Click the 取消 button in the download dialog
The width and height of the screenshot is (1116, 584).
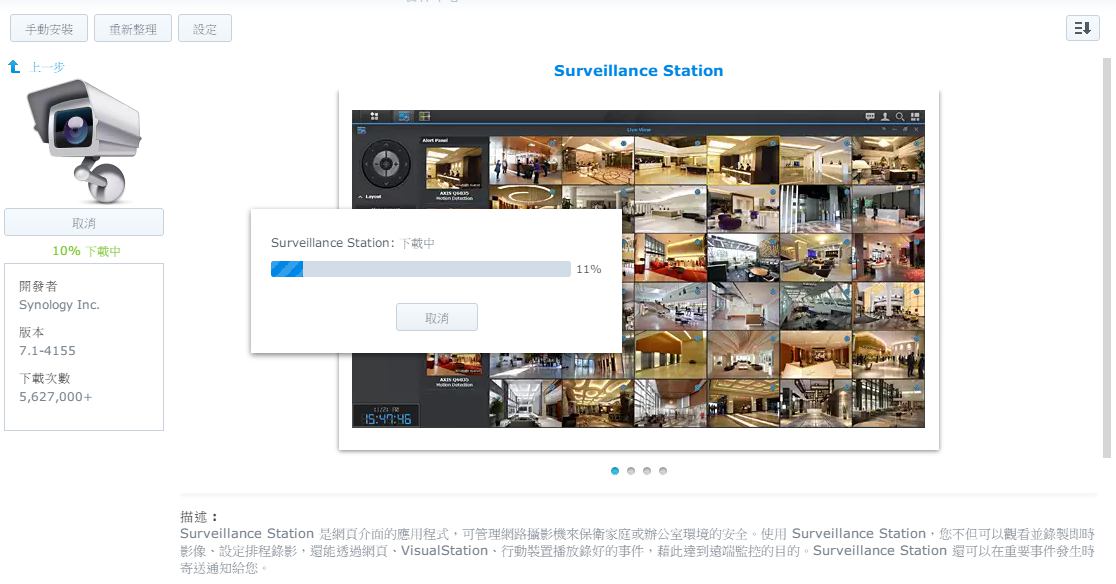point(436,317)
